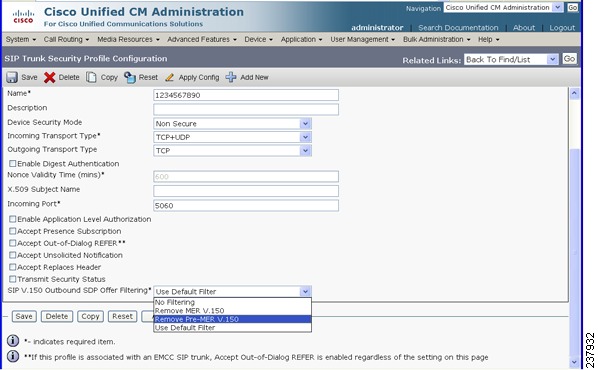Image resolution: width=598 pixels, height=370 pixels.
Task: Collapse SIP V.150 Outbound SDP Offer Filtering dropdown
Action: [x=232, y=291]
